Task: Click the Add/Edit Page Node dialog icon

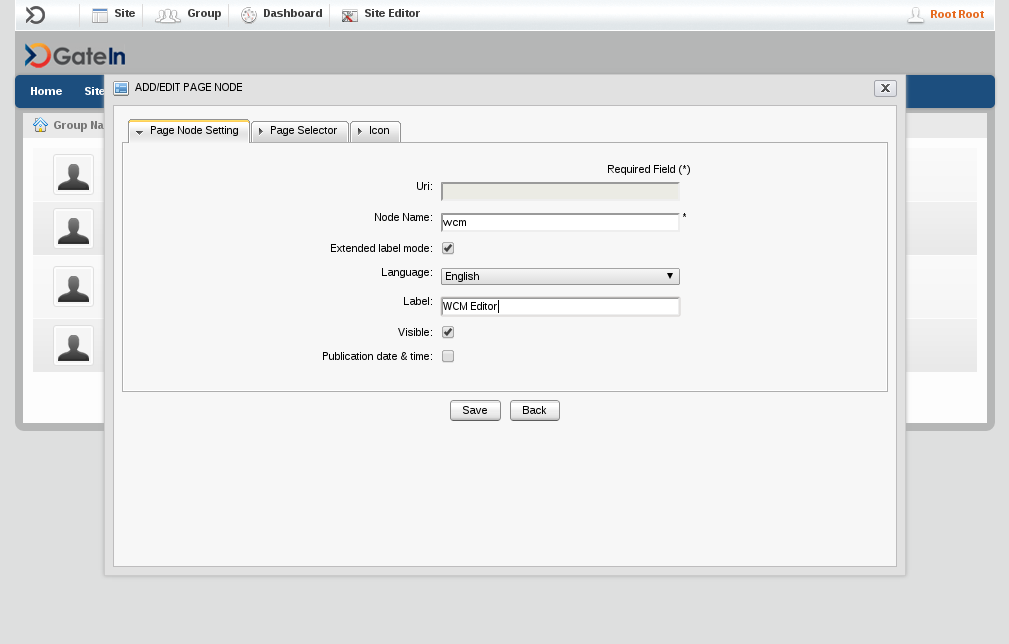Action: pos(121,88)
